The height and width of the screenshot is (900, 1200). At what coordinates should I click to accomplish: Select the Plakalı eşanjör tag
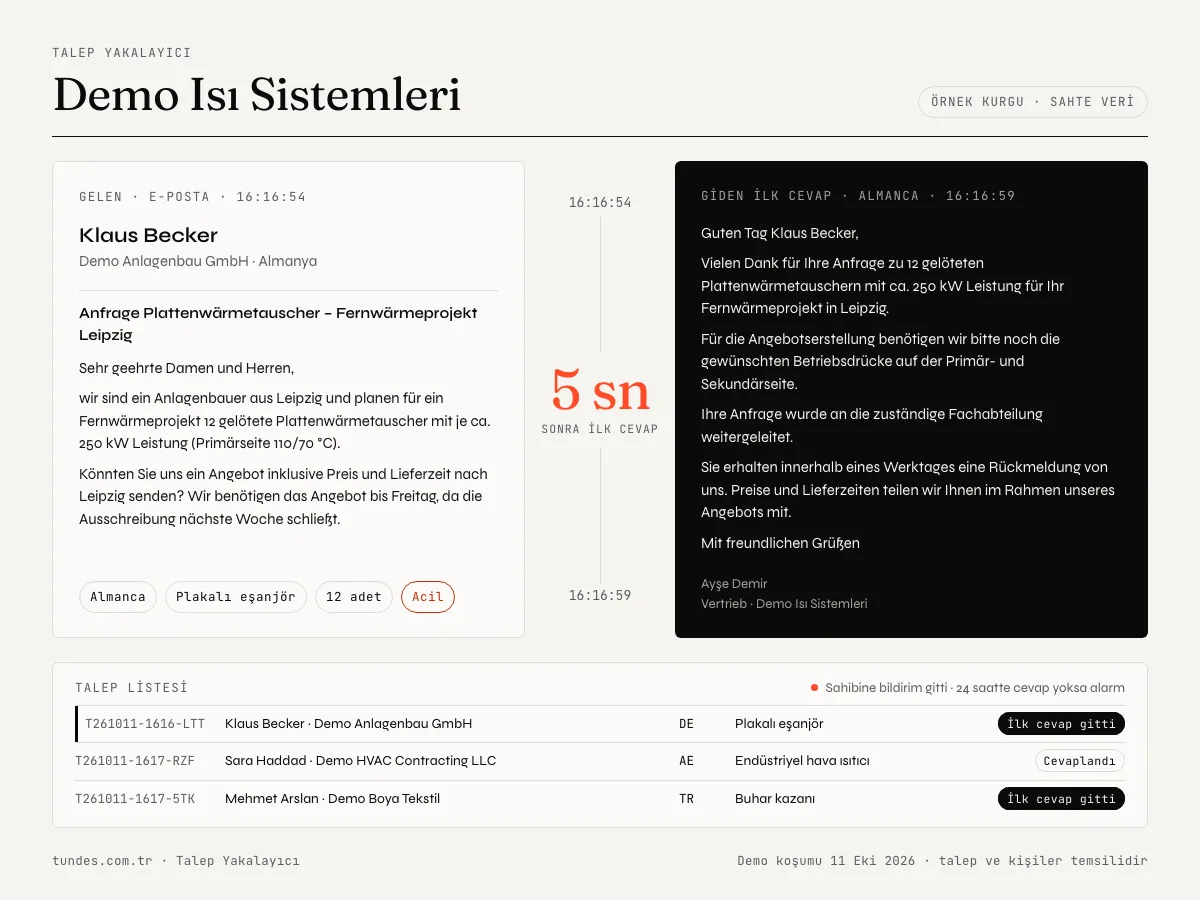(x=236, y=597)
